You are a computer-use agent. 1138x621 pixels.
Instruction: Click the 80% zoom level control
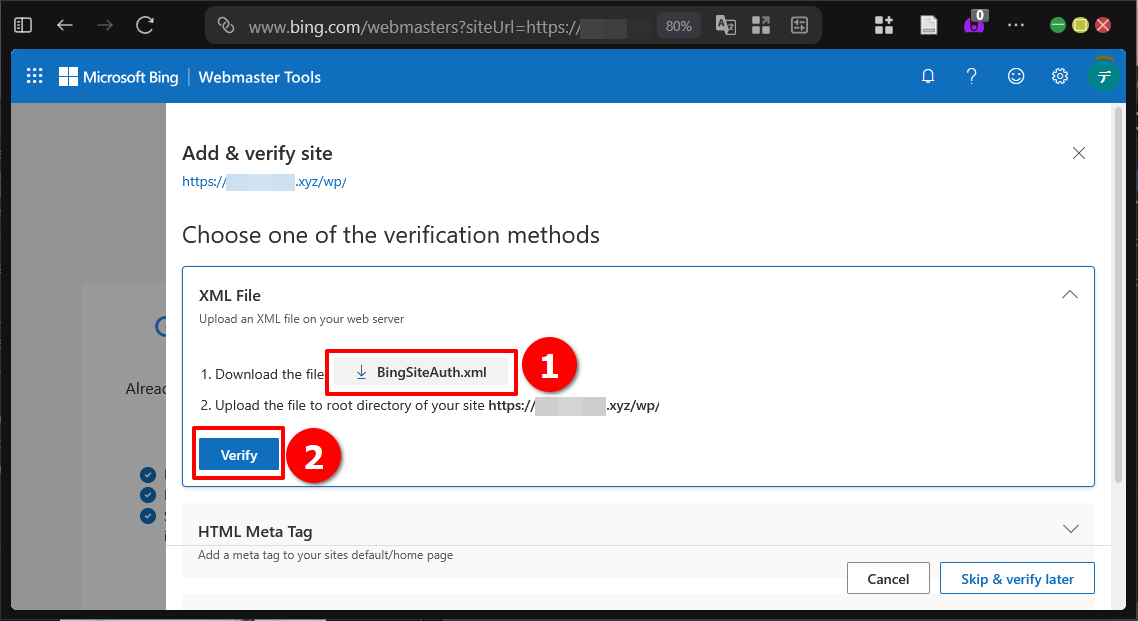pos(678,25)
